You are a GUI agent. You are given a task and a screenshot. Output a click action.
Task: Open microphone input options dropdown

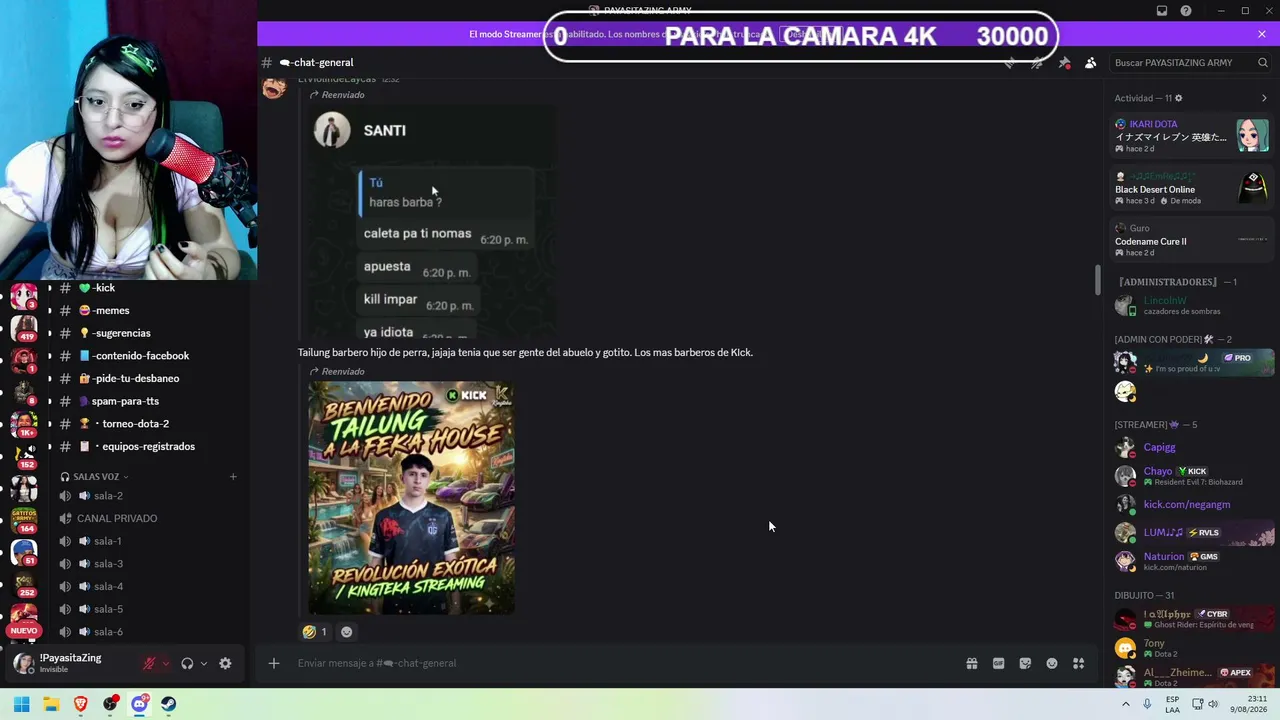(166, 663)
